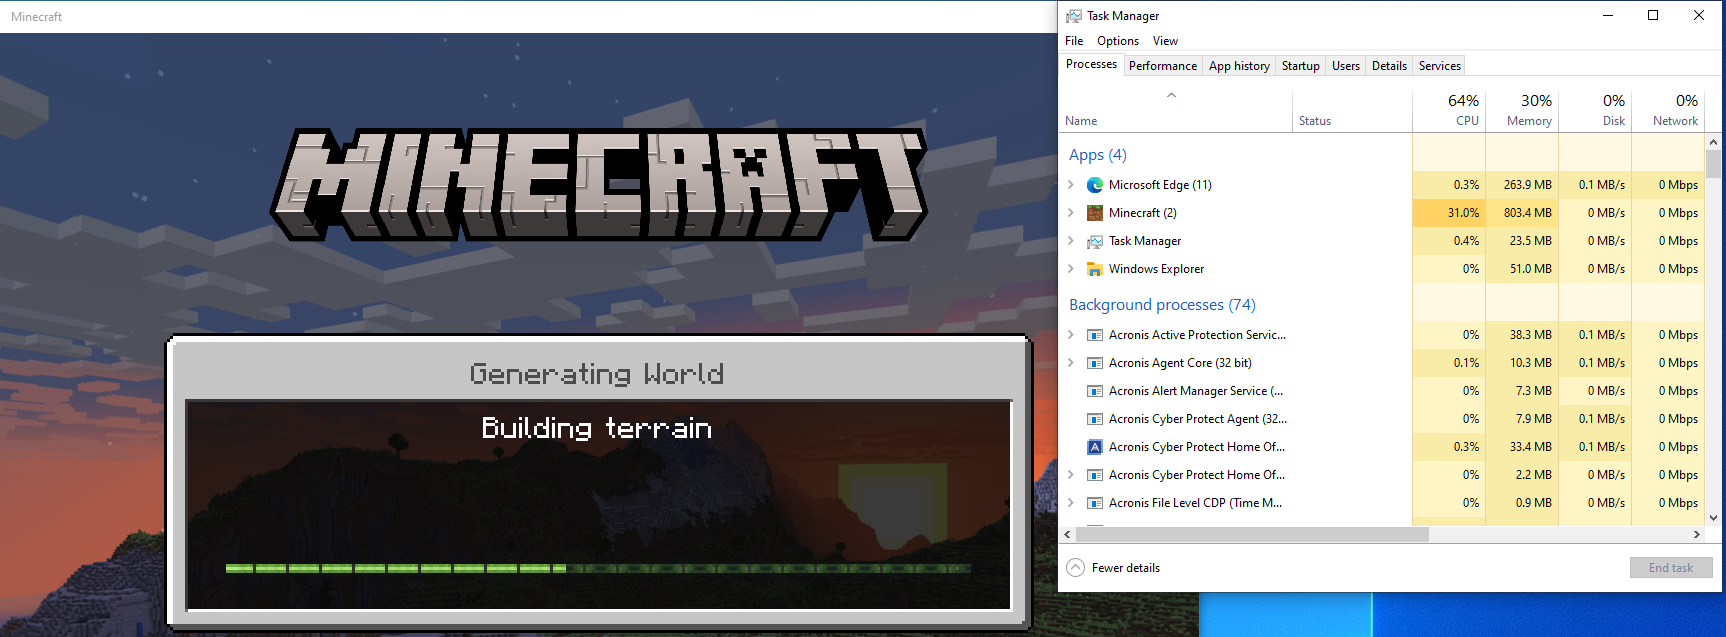Viewport: 1726px width, 637px height.
Task: Click the Acronis Agent Core icon
Action: (x=1095, y=363)
